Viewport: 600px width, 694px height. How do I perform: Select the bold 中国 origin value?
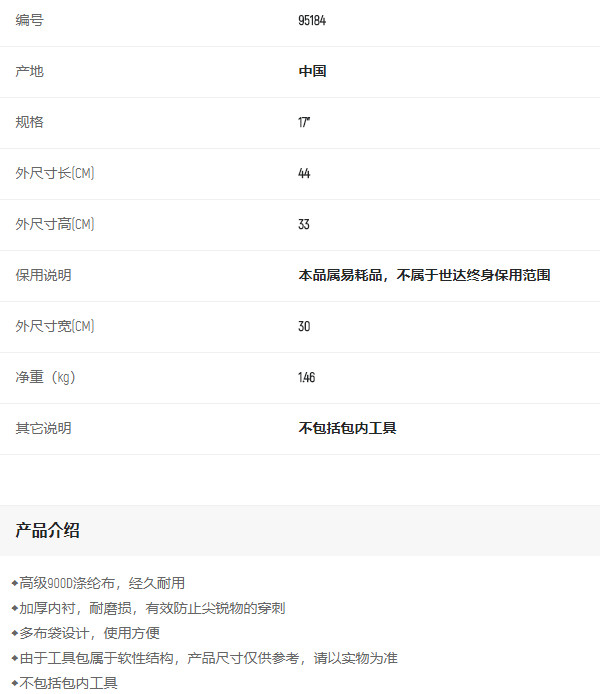[x=312, y=72]
